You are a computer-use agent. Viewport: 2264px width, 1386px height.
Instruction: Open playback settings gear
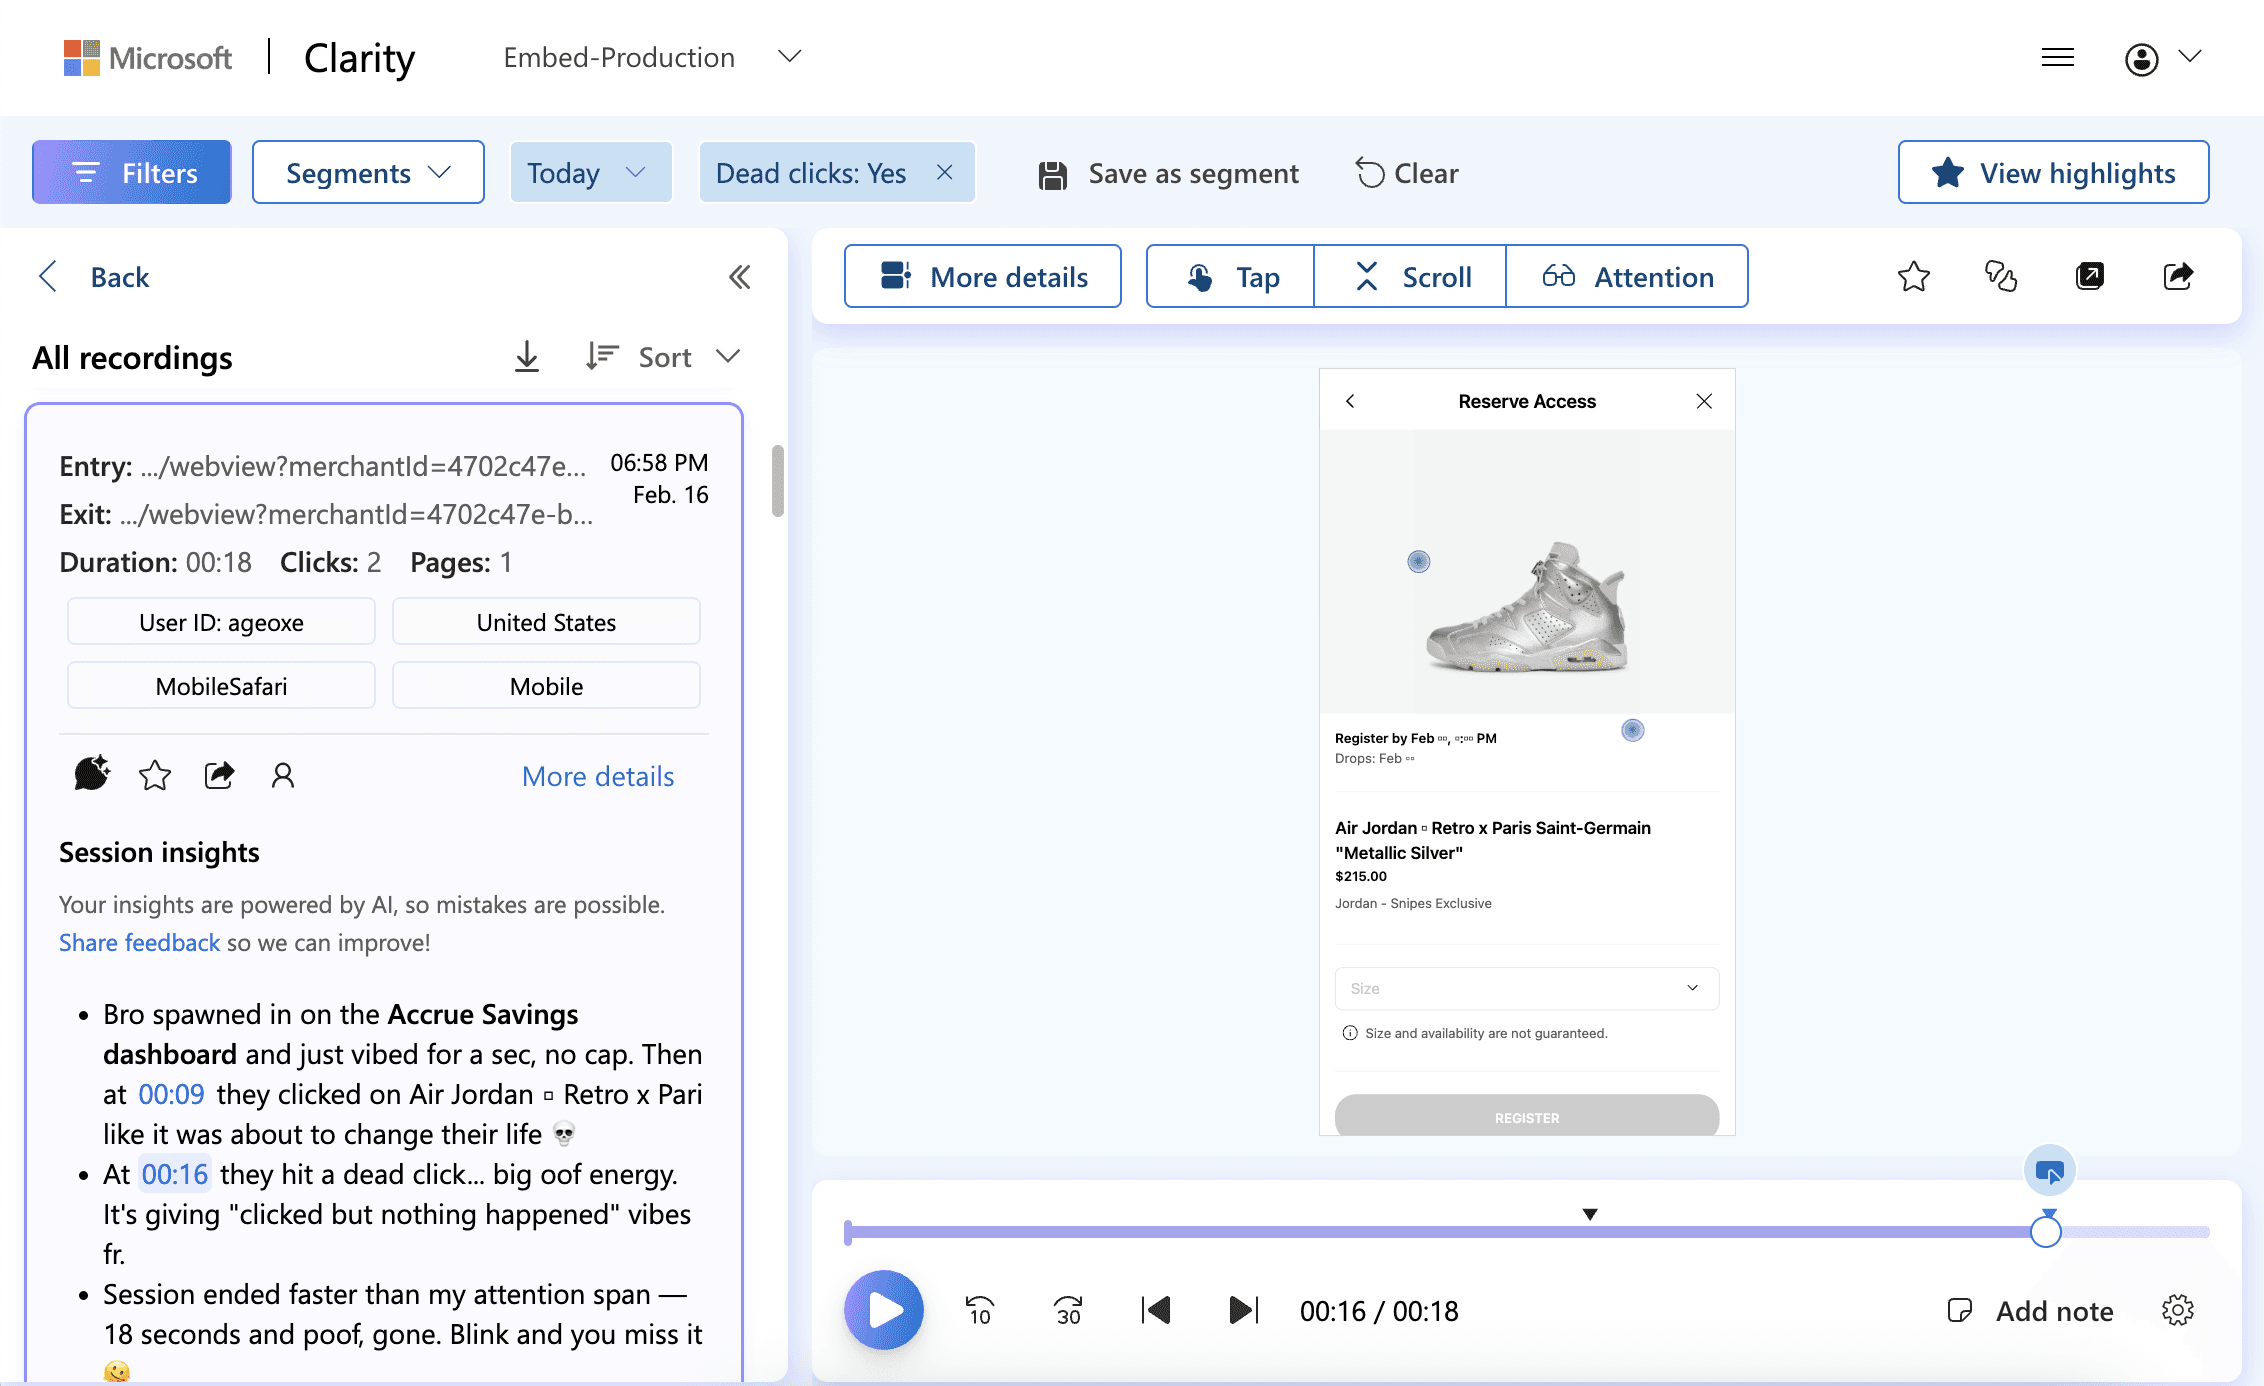coord(2177,1310)
